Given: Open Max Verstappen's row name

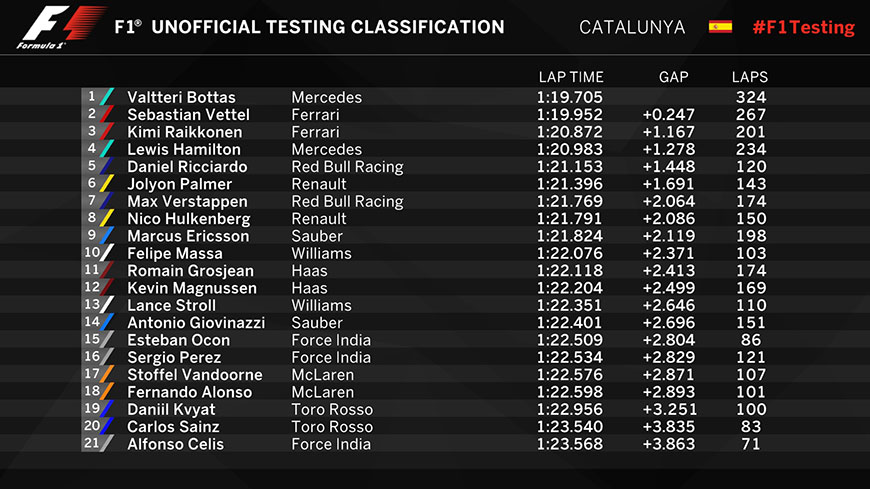Looking at the screenshot, I should point(180,201).
